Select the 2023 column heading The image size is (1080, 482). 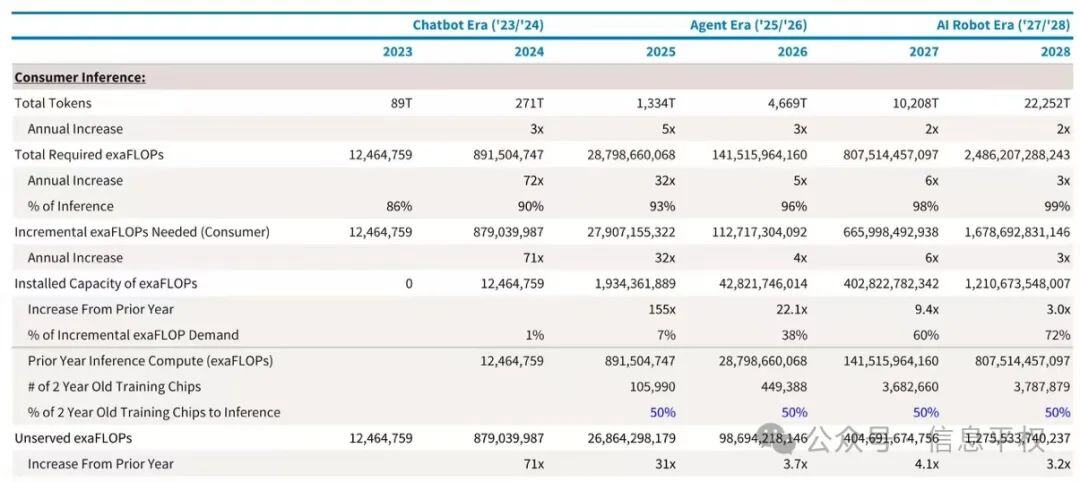click(x=397, y=52)
